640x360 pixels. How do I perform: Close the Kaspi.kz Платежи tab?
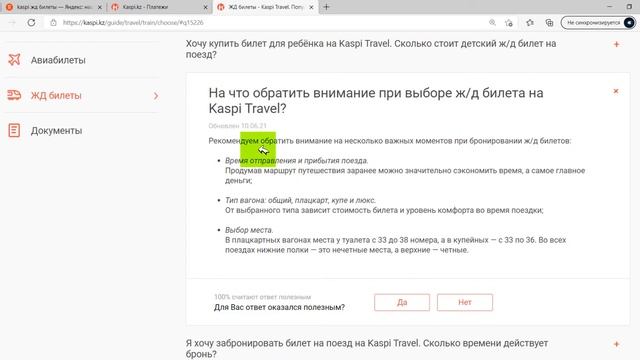(205, 7)
